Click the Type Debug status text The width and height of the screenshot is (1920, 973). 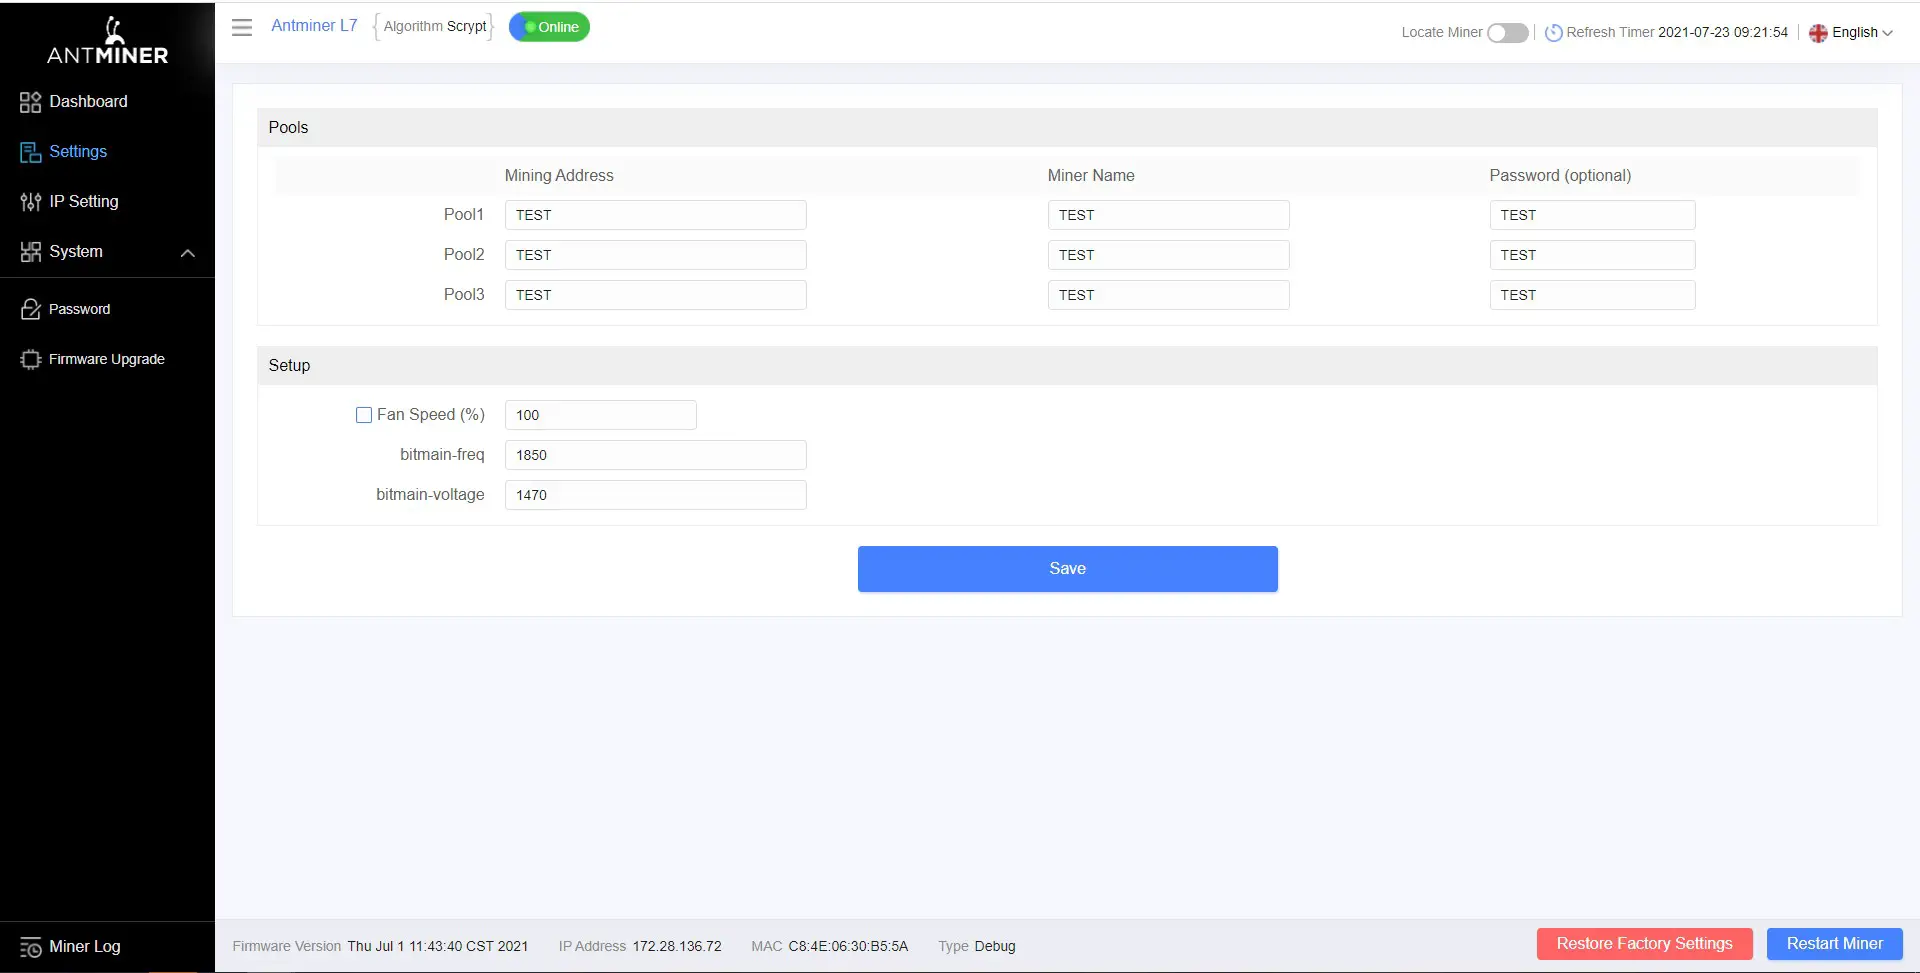click(977, 947)
